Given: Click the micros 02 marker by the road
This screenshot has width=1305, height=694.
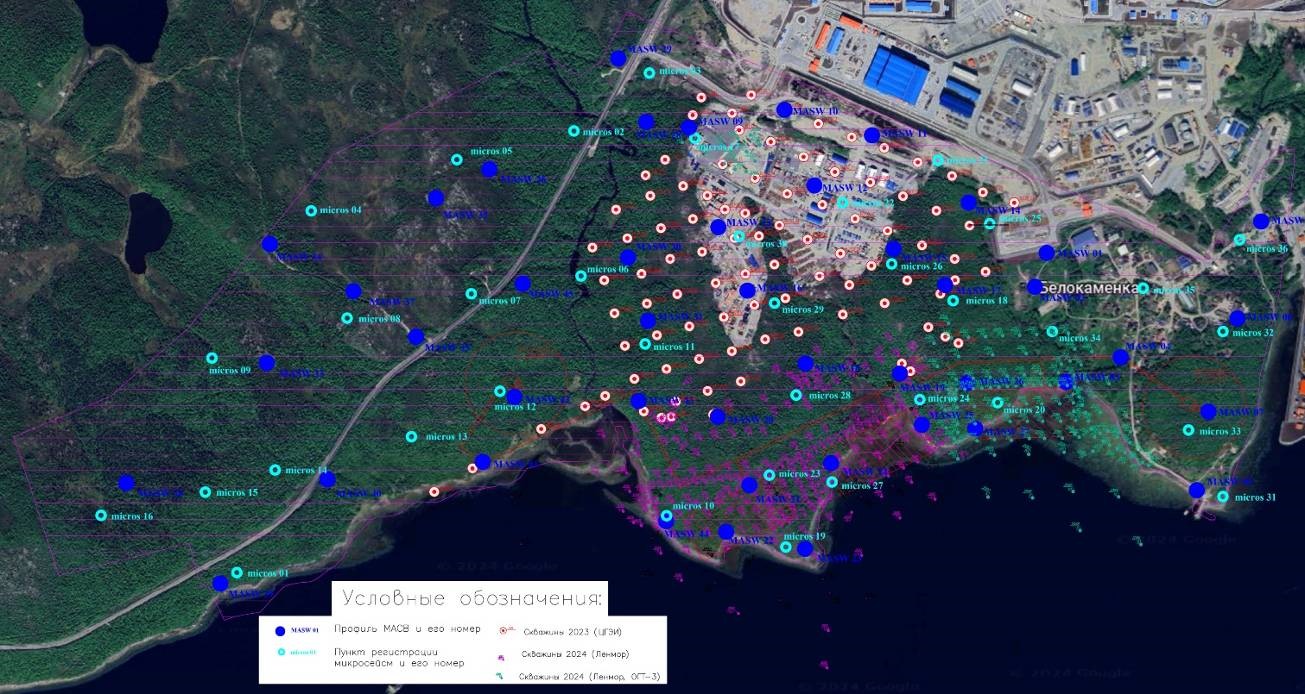Looking at the screenshot, I should [574, 131].
